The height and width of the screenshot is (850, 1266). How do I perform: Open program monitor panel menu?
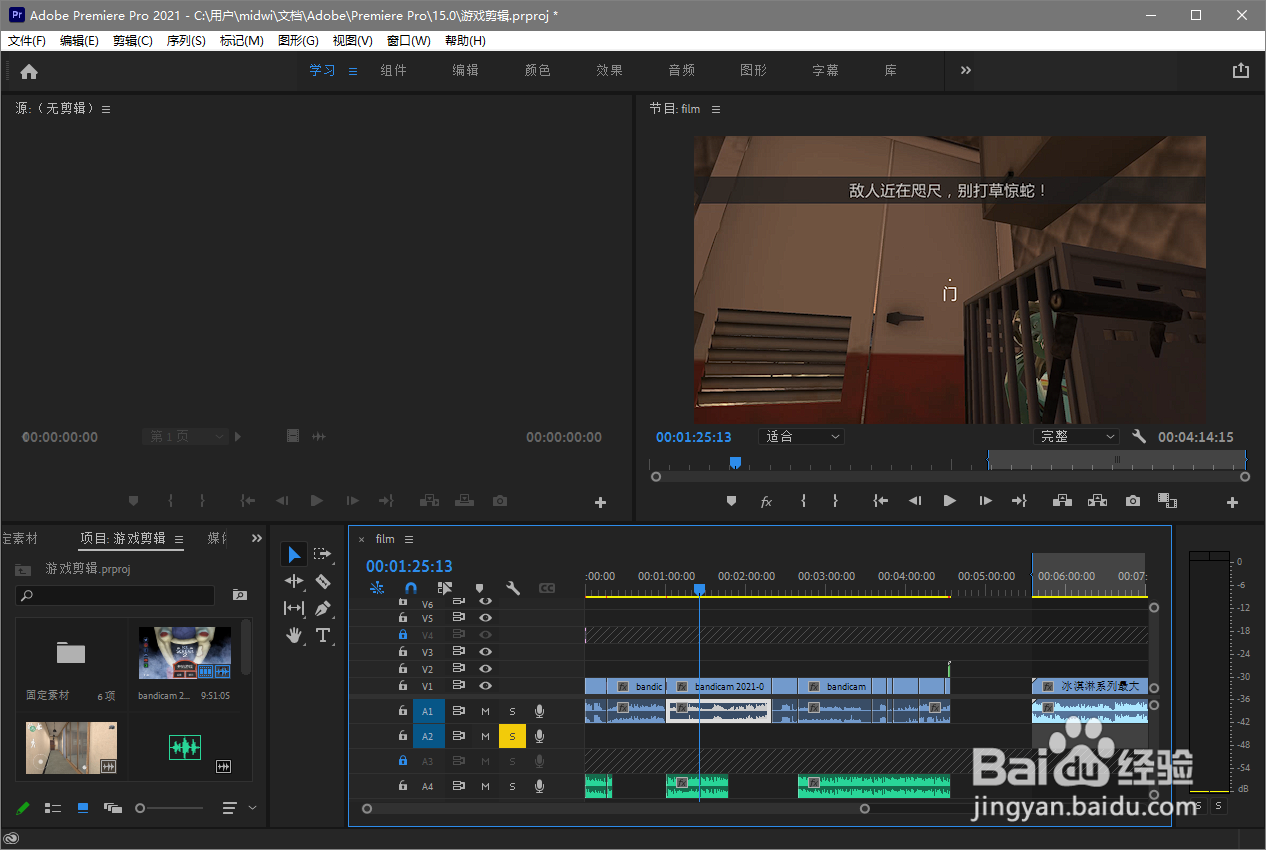[716, 109]
